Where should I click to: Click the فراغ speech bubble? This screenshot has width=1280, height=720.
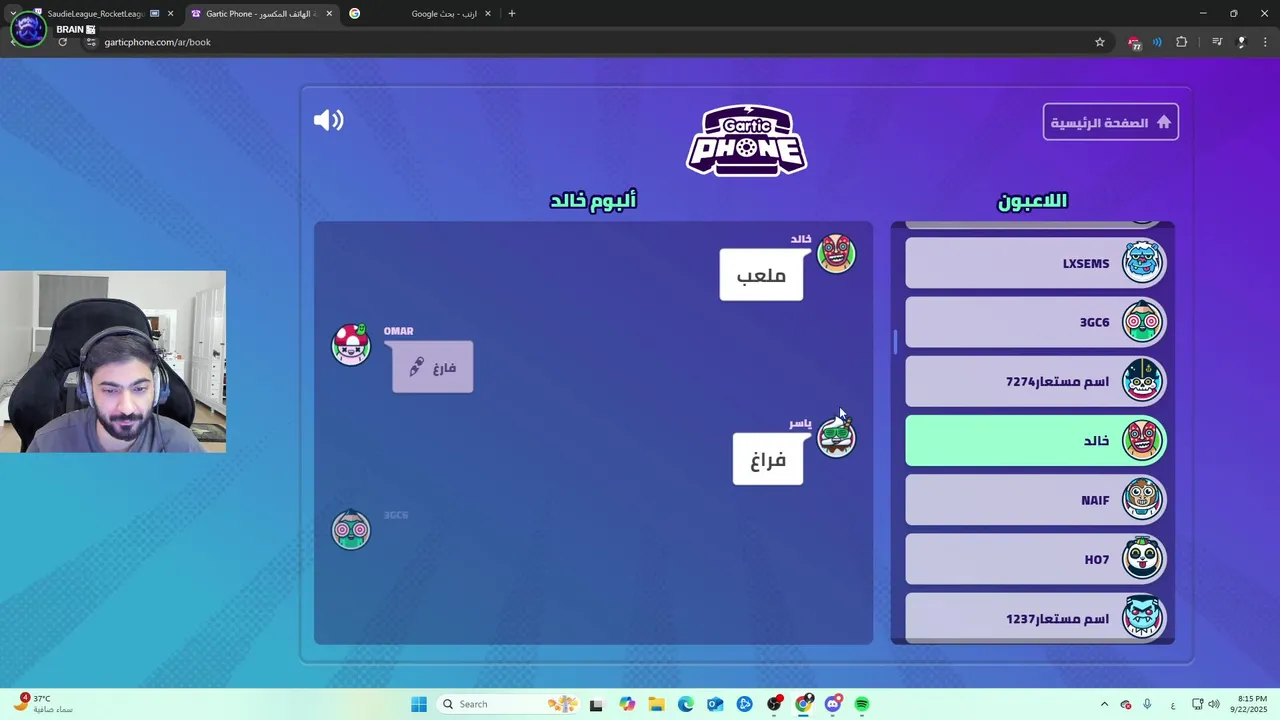pyautogui.click(x=768, y=459)
